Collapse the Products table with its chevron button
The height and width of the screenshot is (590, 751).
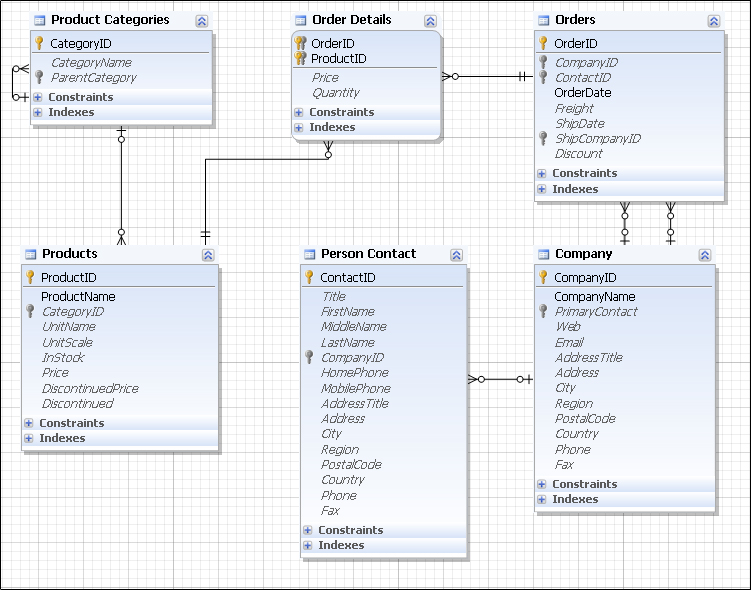[x=207, y=255]
